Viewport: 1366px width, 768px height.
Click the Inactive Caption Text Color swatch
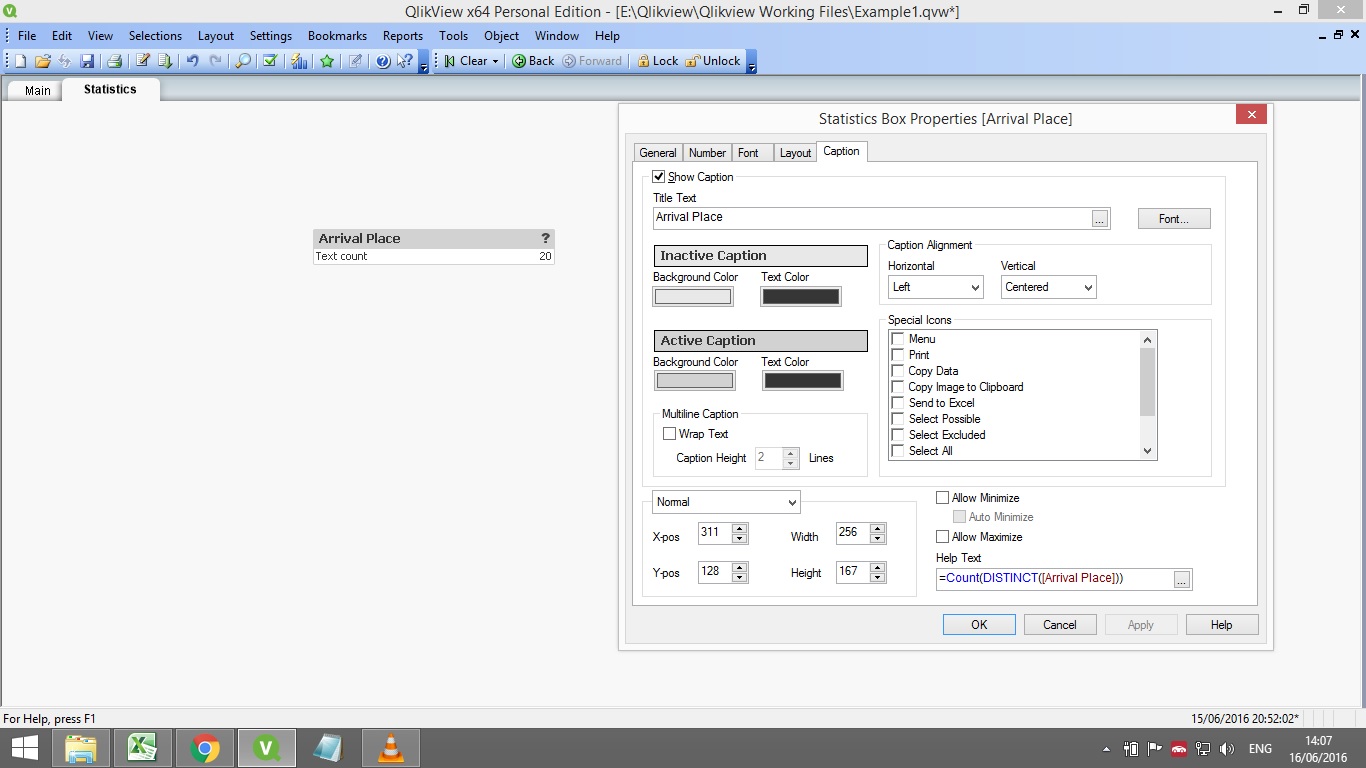click(x=800, y=297)
